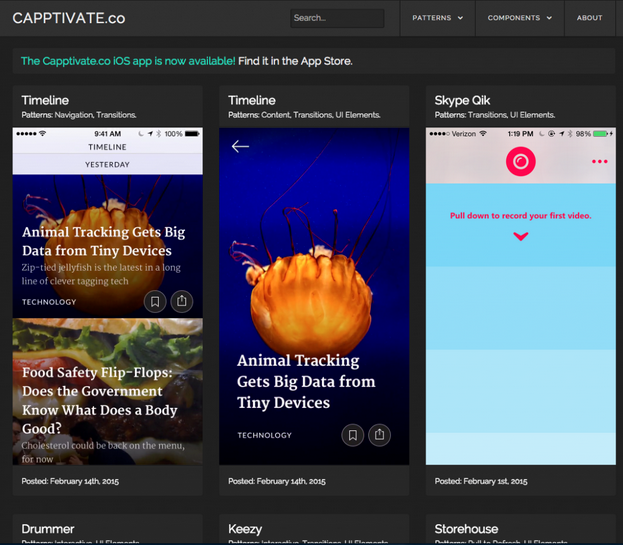The width and height of the screenshot is (623, 546).
Task: Tap the pink down chevron in Skype Qik
Action: pyautogui.click(x=520, y=236)
